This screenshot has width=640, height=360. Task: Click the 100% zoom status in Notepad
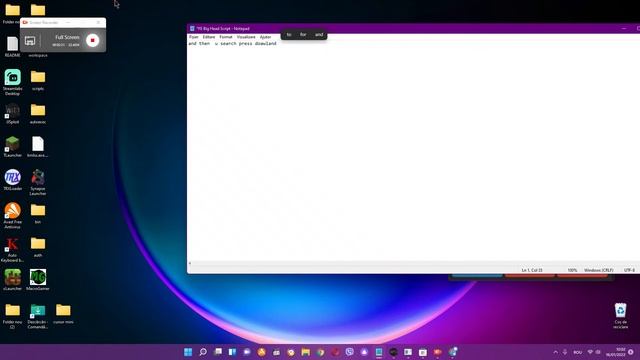572,270
